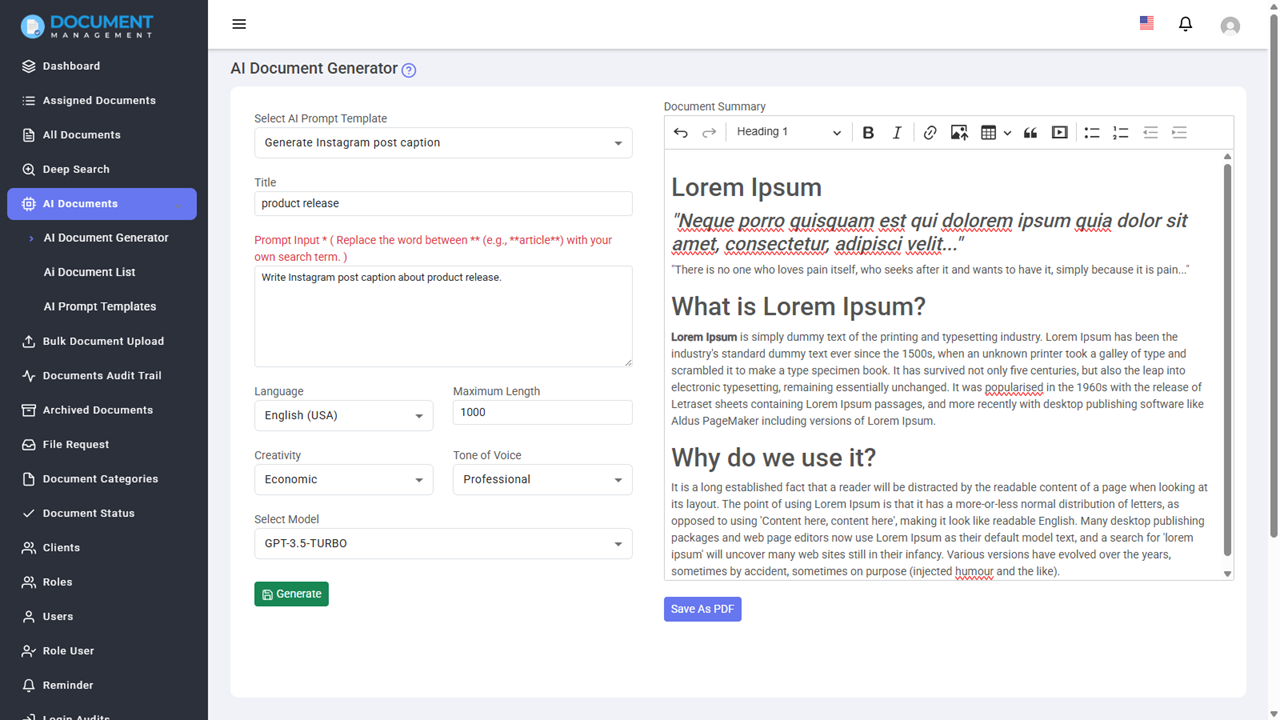The height and width of the screenshot is (720, 1280).
Task: Click the Maximum Length input field
Action: coord(542,412)
